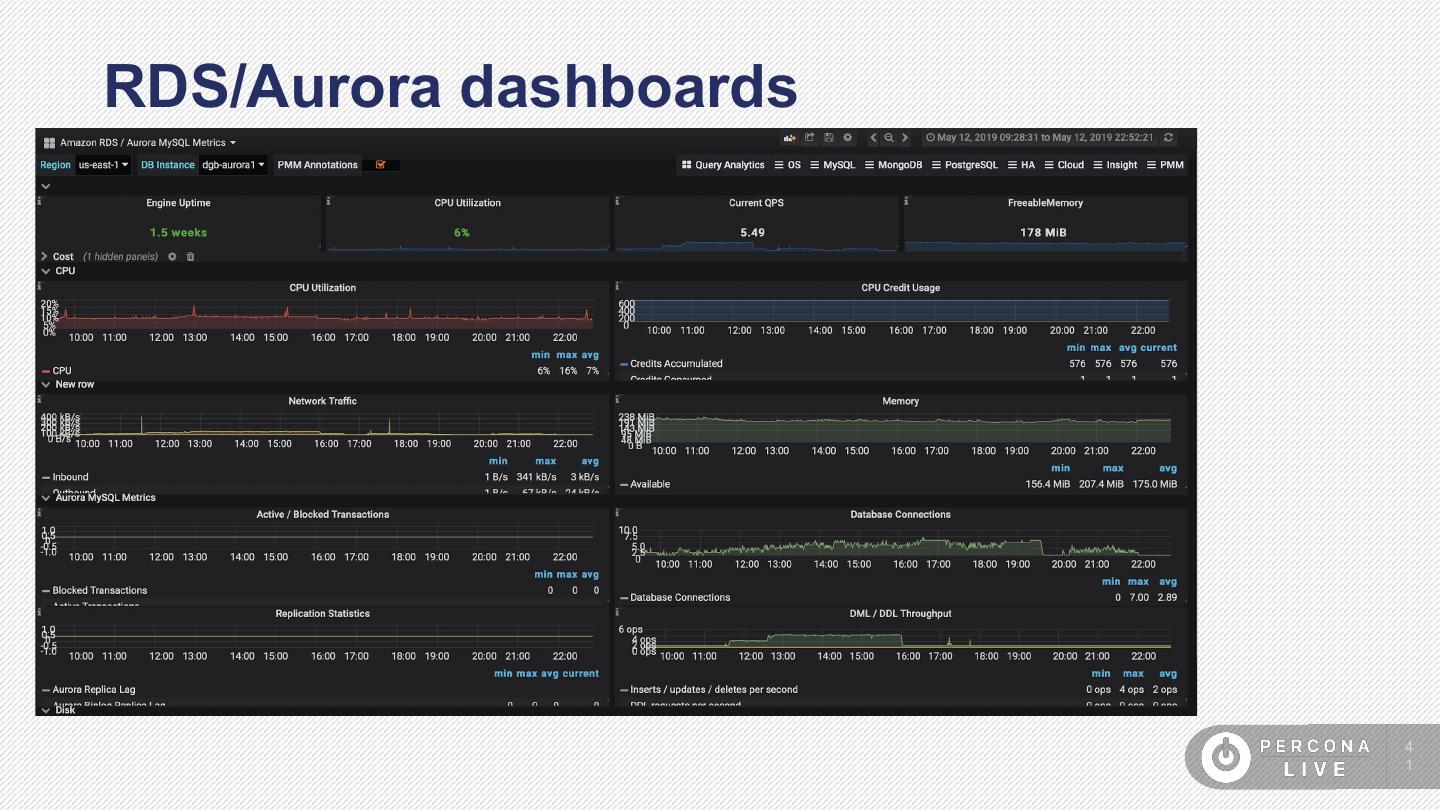Screen dimensions: 1440x810
Task: Save the dashboard with the disk icon
Action: (x=829, y=138)
